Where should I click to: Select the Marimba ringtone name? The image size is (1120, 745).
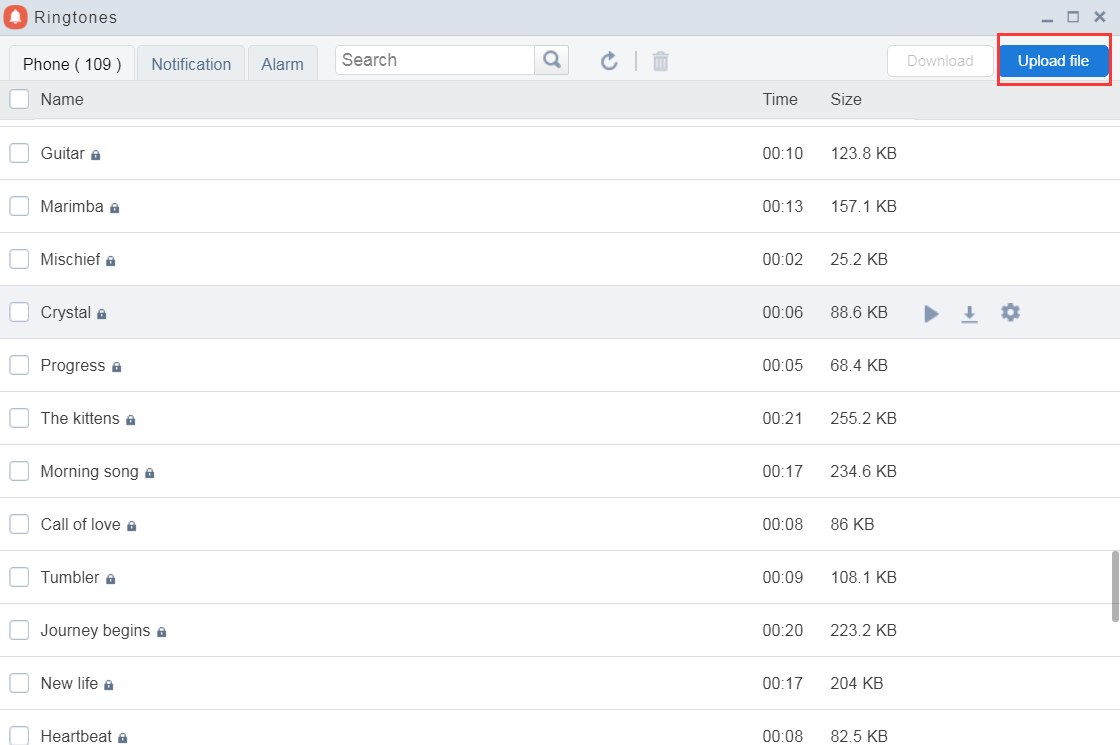(71, 206)
